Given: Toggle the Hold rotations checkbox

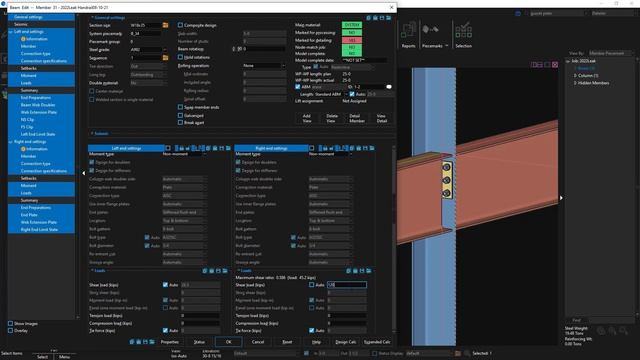Looking at the screenshot, I should click(x=180, y=57).
